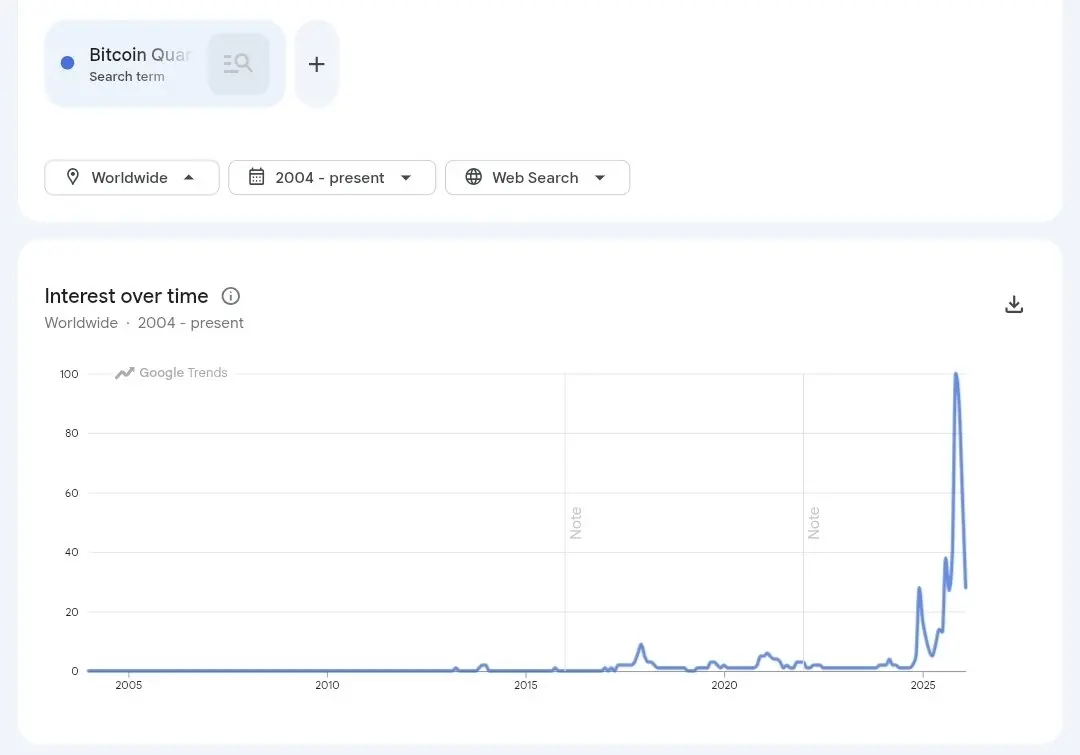Click the calendar icon in date filter
The width and height of the screenshot is (1080, 755).
257,177
